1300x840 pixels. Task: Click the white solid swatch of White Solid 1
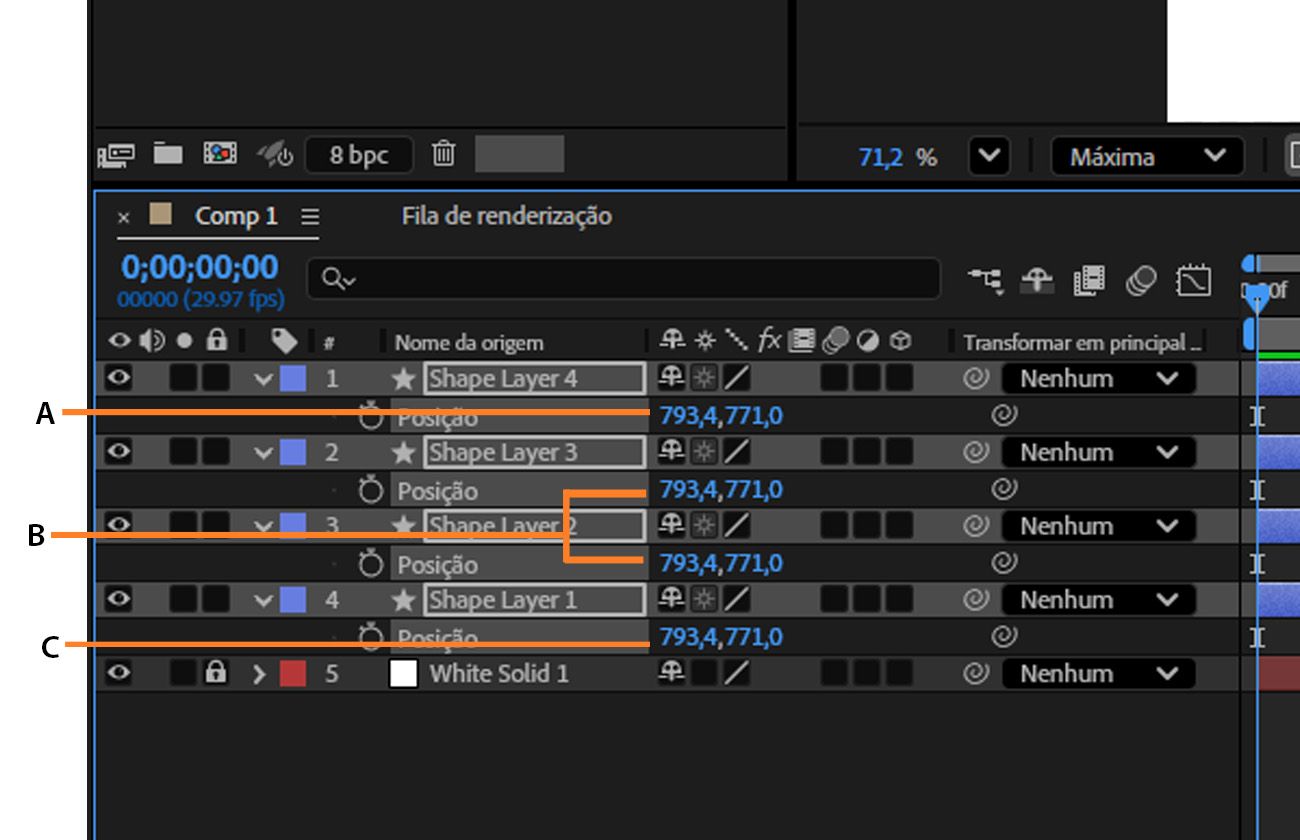click(403, 674)
